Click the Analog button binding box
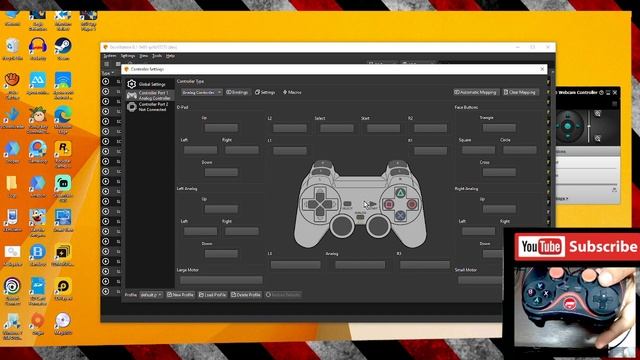This screenshot has height=360, width=640. (x=360, y=265)
